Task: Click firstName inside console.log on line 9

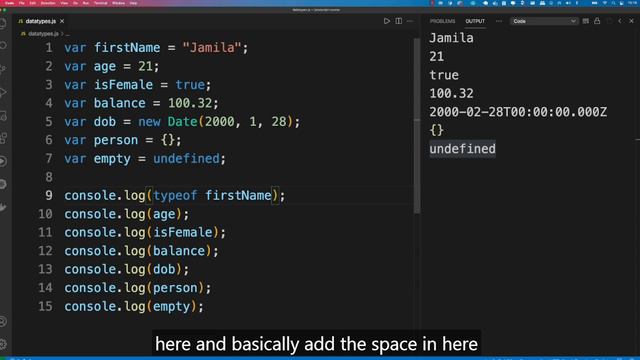Action: coord(238,195)
